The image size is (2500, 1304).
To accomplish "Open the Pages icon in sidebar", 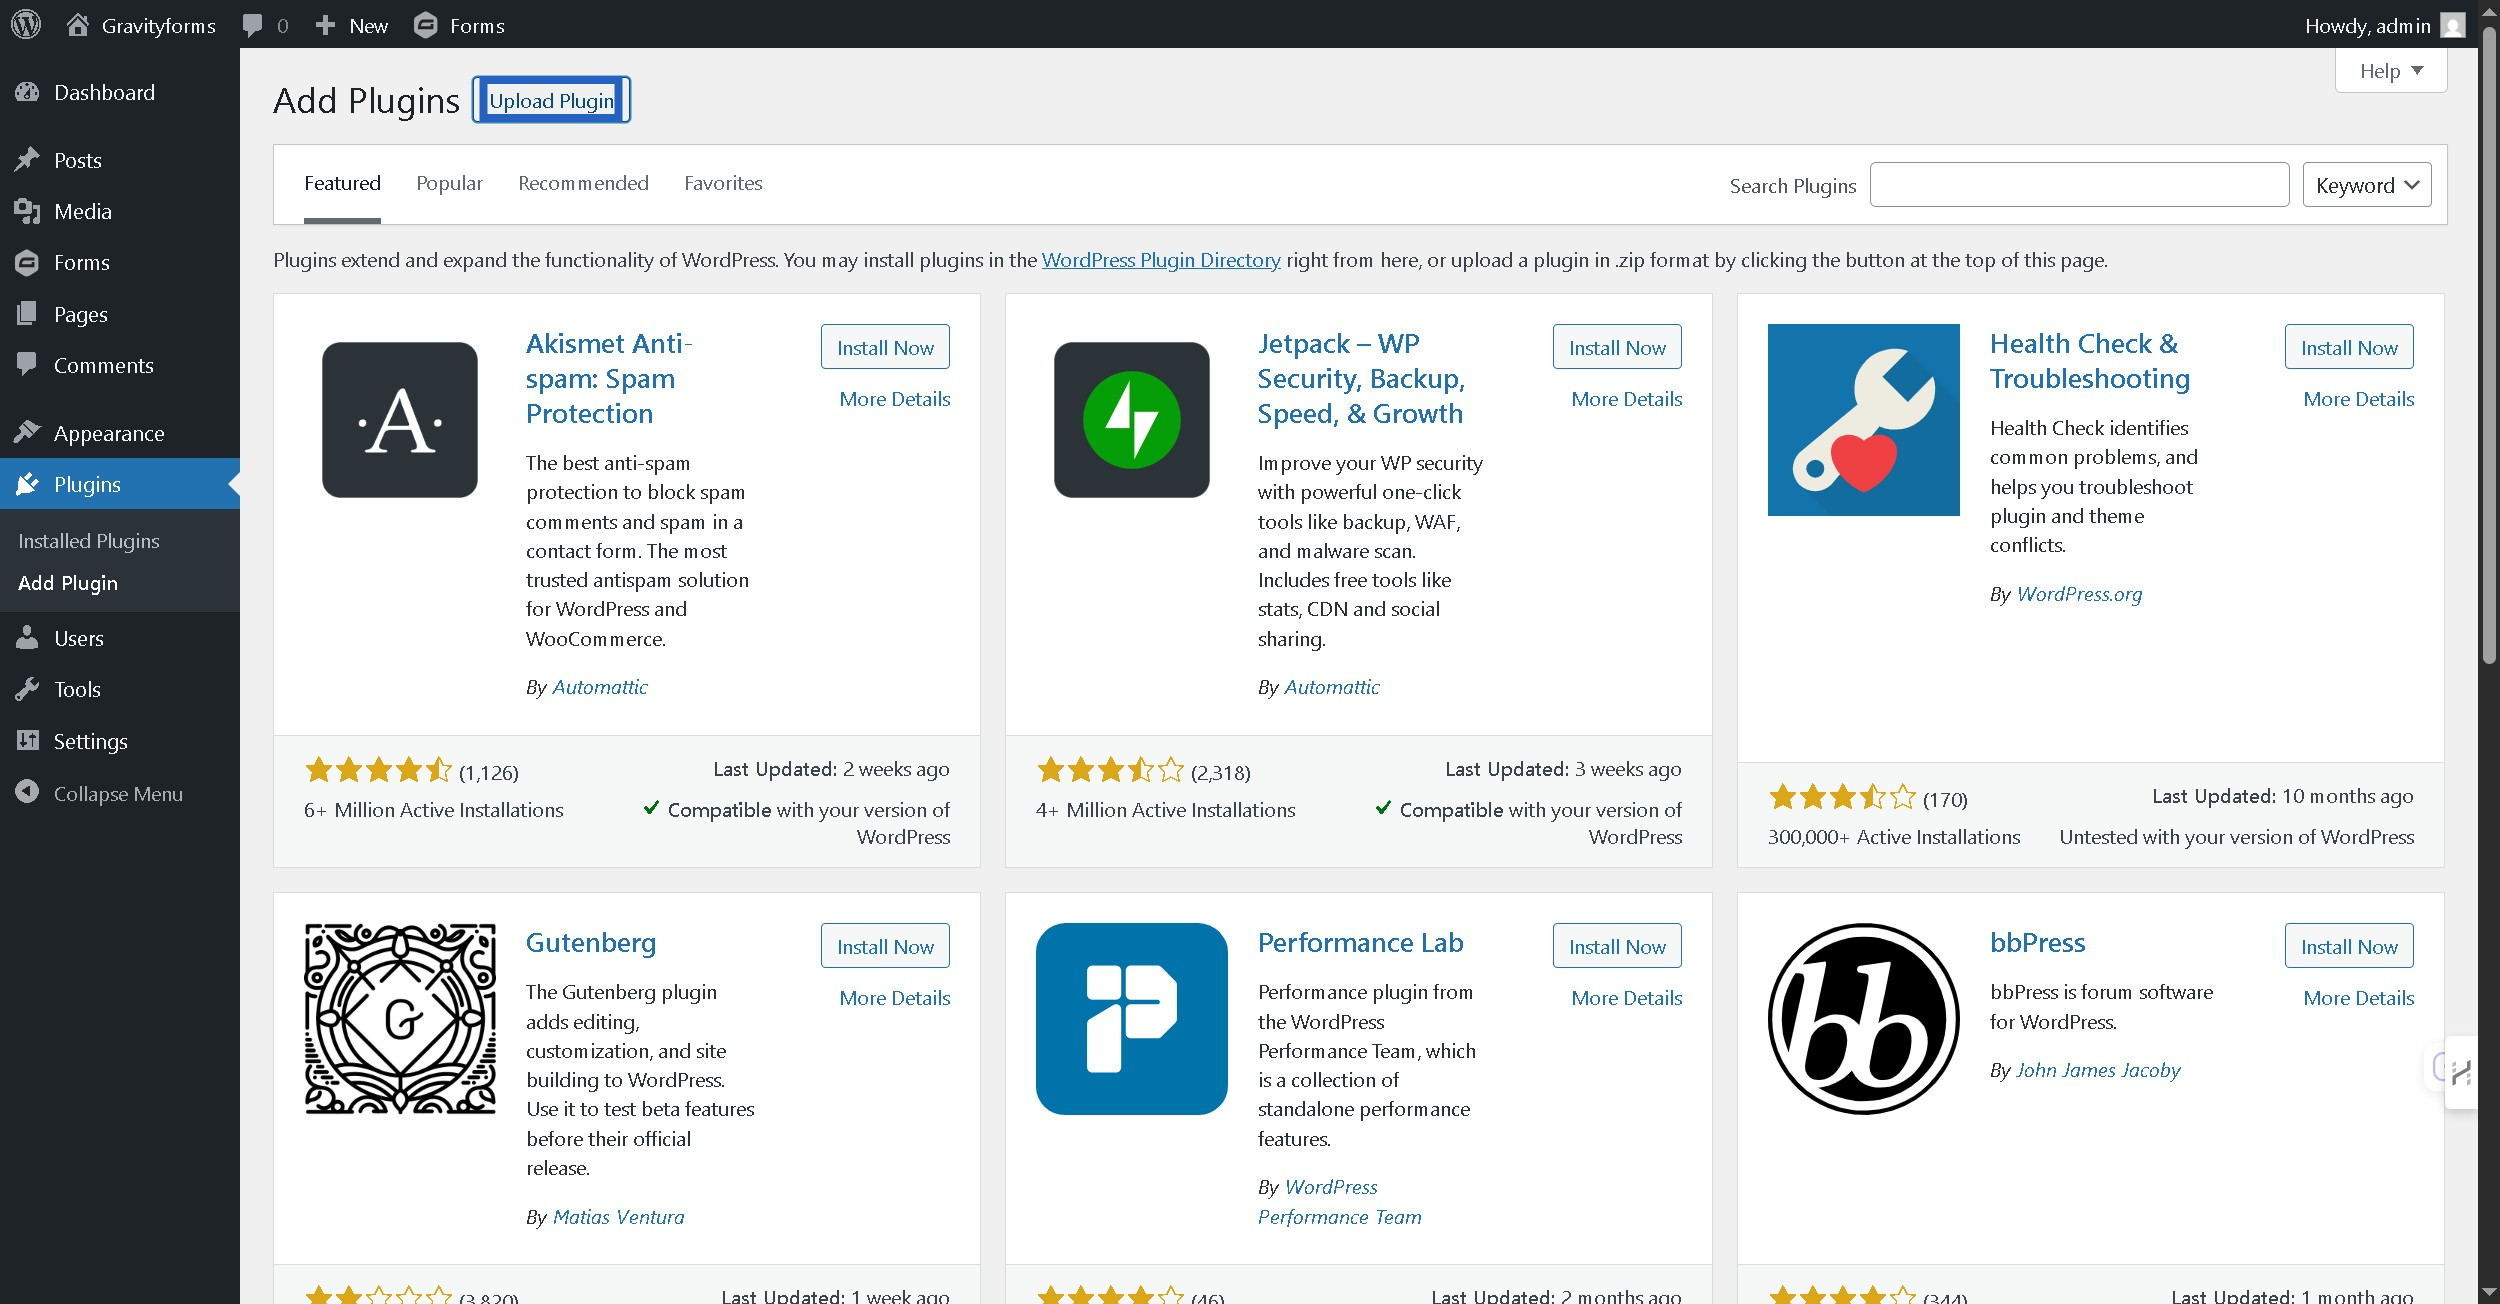I will tap(27, 314).
